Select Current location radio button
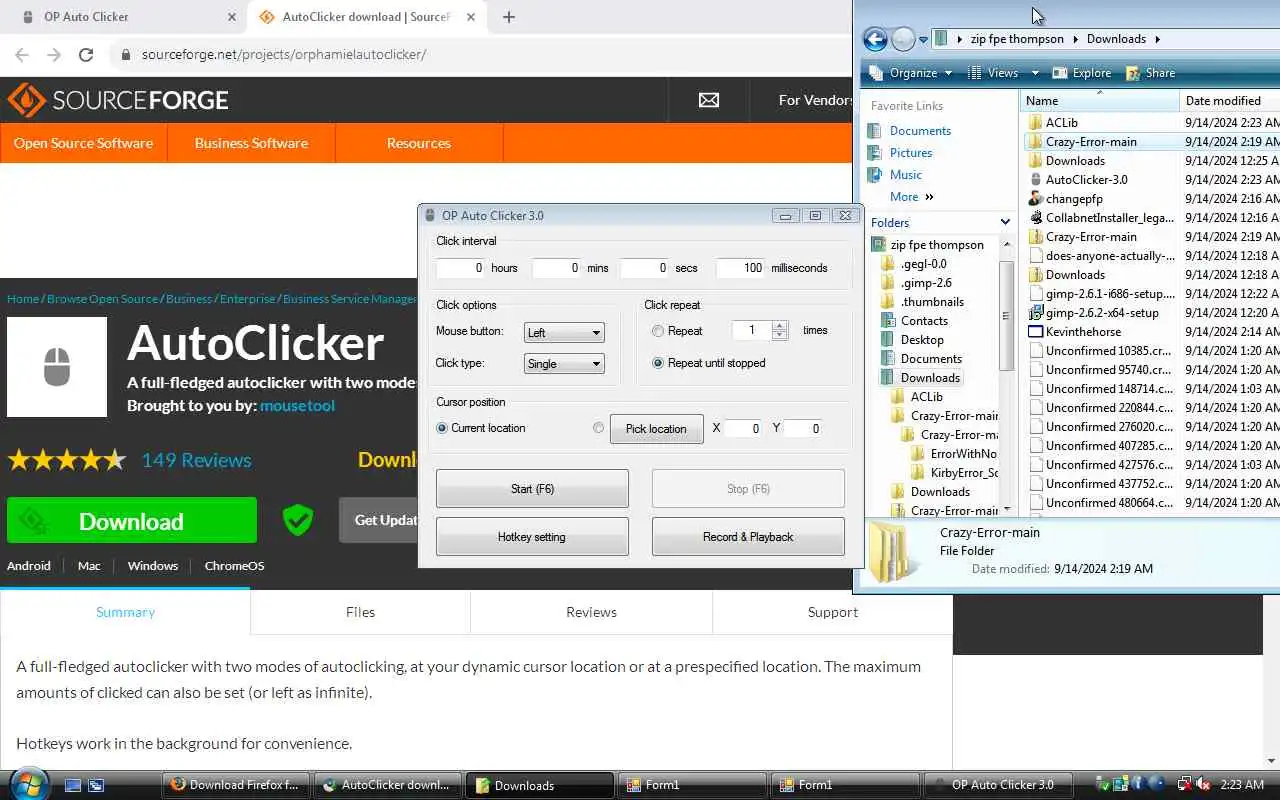 pos(442,428)
